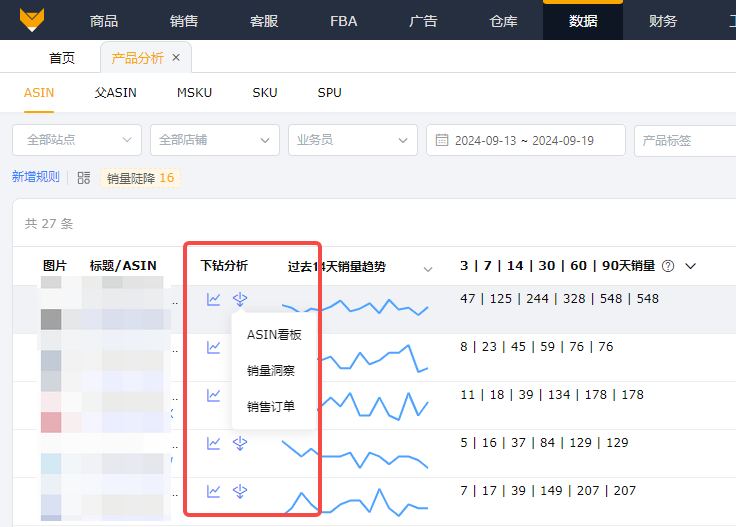Open the 业务员 dropdown
Image resolution: width=736 pixels, height=527 pixels.
pos(353,140)
